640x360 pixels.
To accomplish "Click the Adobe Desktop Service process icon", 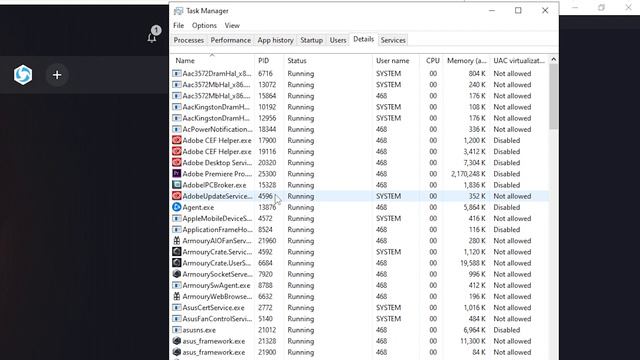I will point(176,162).
